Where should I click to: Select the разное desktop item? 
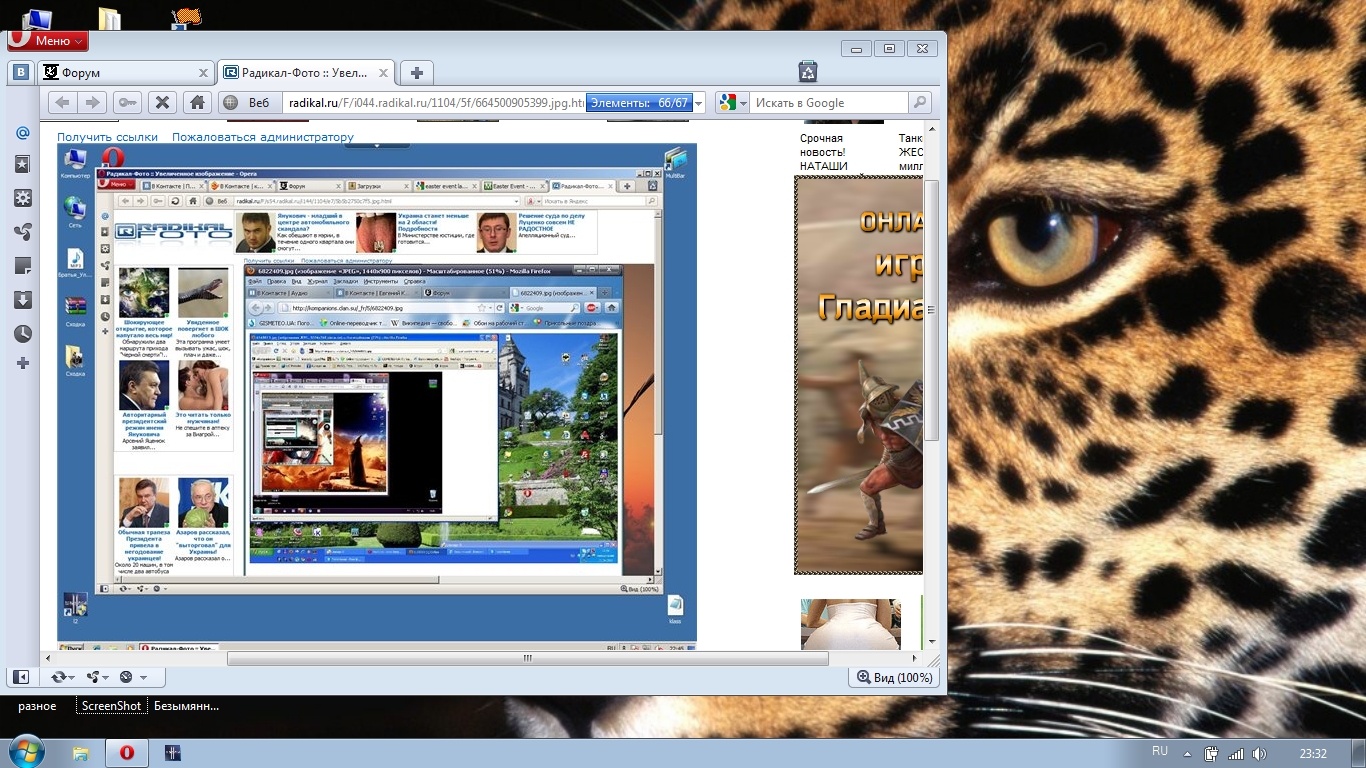tap(37, 705)
